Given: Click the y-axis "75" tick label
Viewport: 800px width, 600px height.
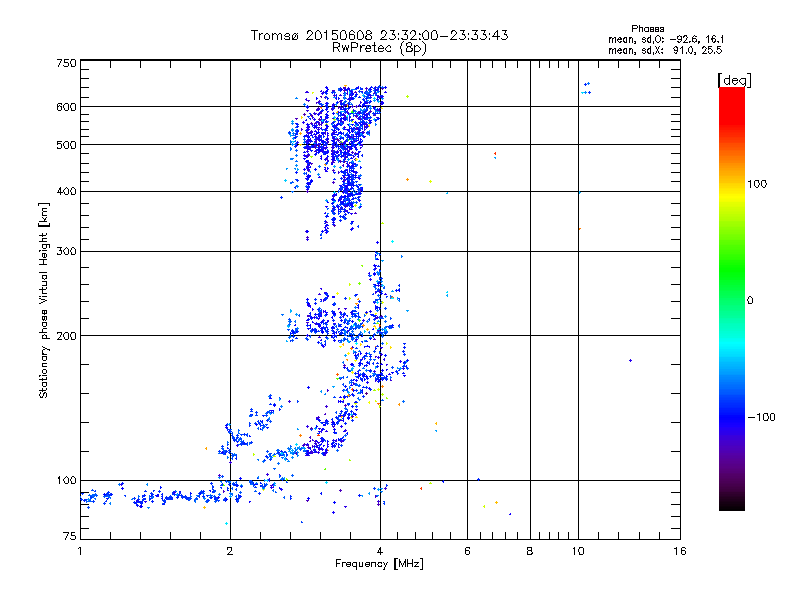Looking at the screenshot, I should click(x=70, y=536).
